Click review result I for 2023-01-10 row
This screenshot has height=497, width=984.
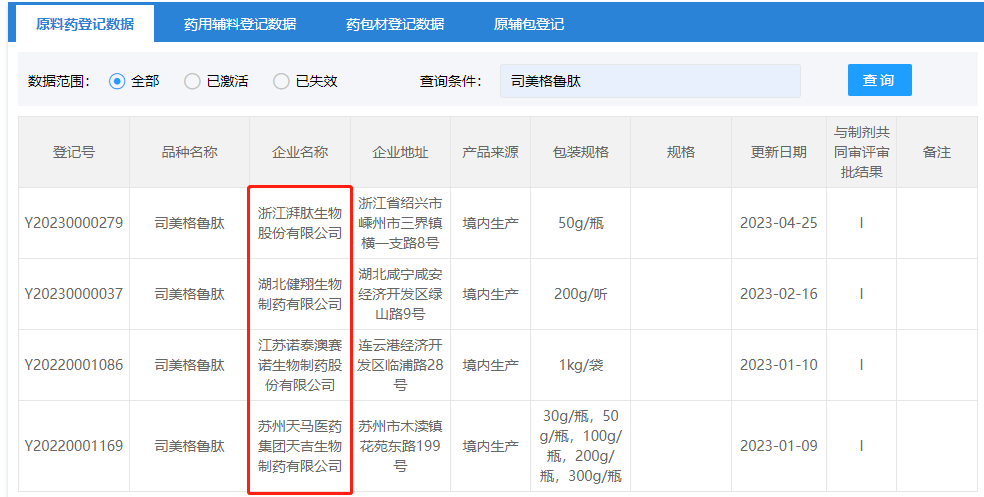pyautogui.click(x=862, y=365)
